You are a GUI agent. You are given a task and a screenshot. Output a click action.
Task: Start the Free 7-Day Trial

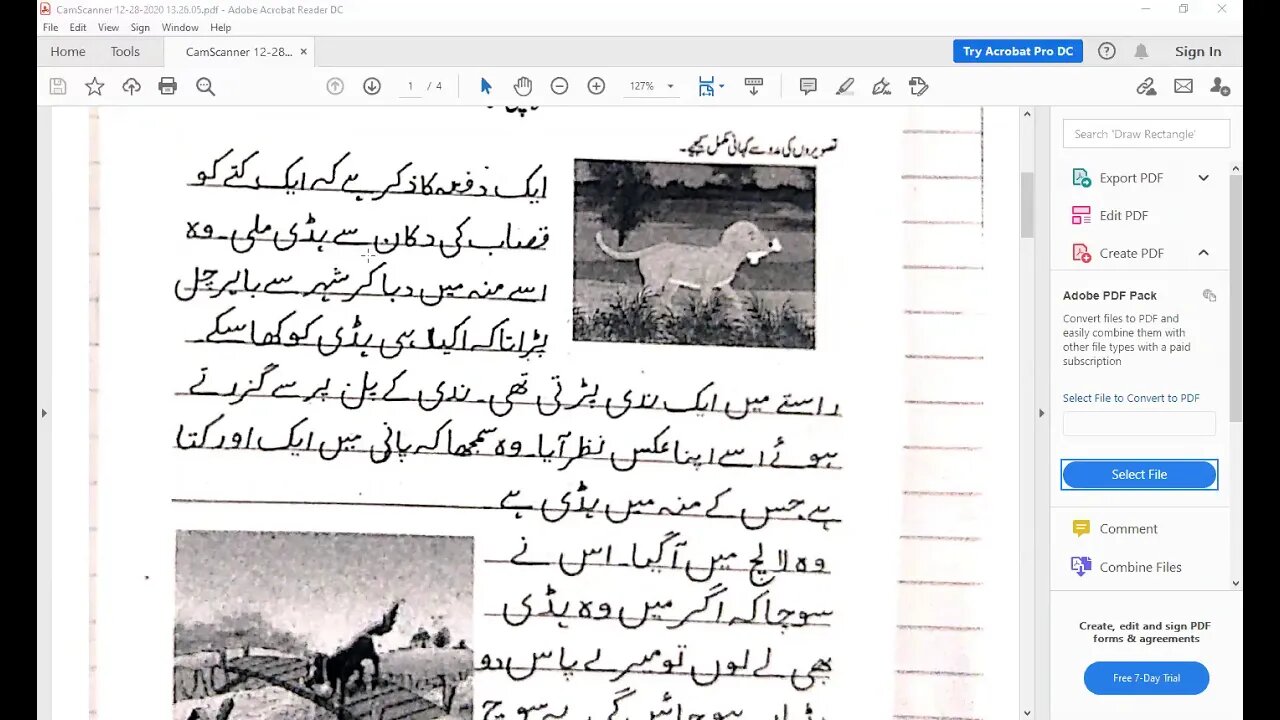click(x=1146, y=678)
